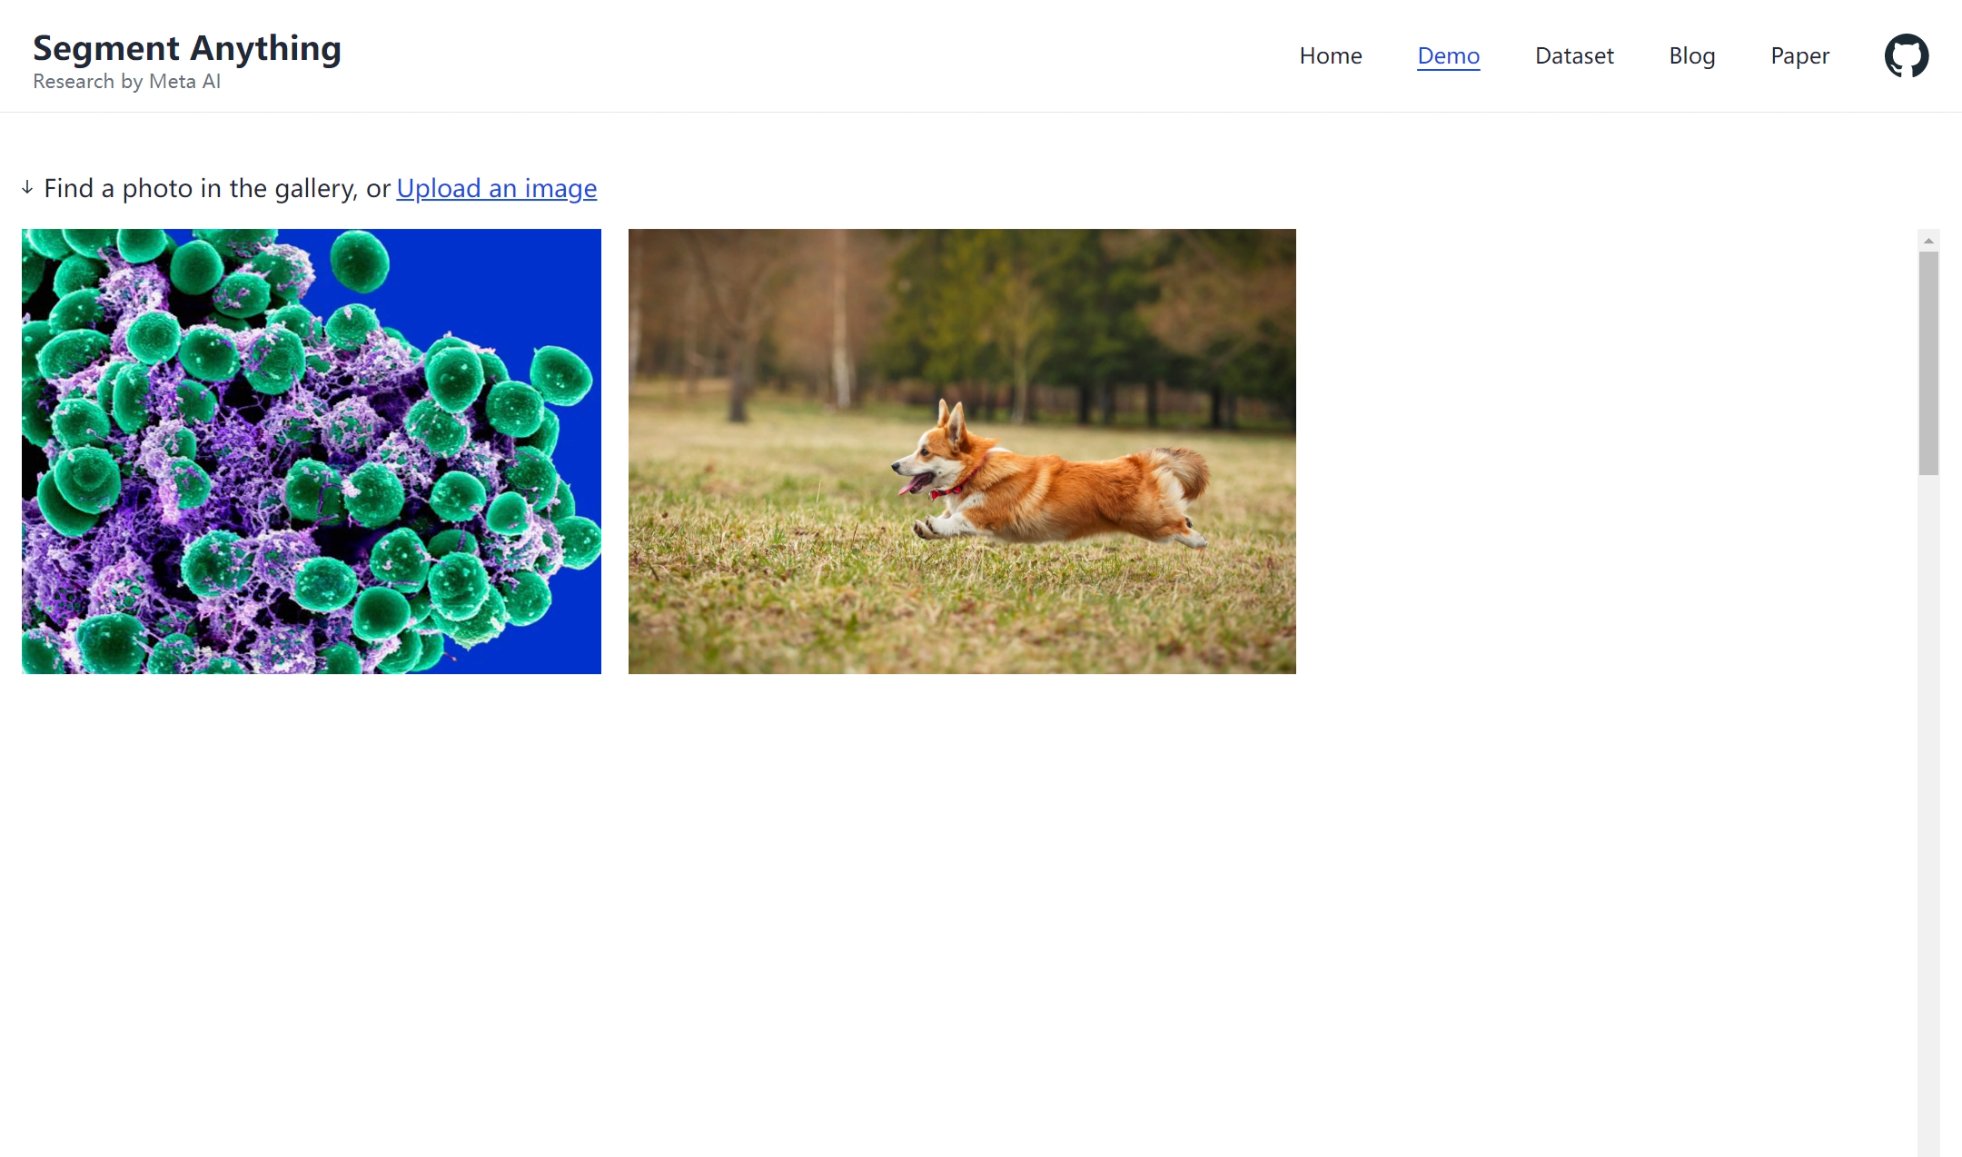
Task: Open the Dataset page
Action: click(x=1574, y=56)
